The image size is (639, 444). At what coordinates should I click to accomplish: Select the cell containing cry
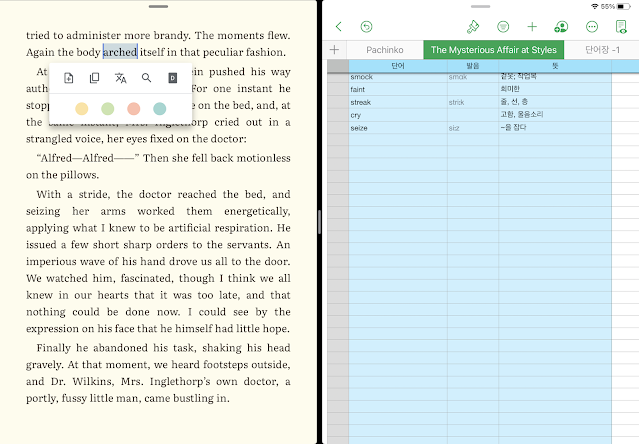[x=398, y=115]
